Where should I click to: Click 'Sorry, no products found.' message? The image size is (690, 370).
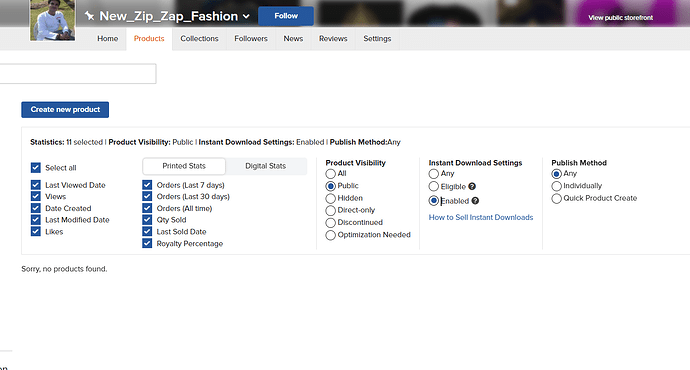(x=64, y=269)
